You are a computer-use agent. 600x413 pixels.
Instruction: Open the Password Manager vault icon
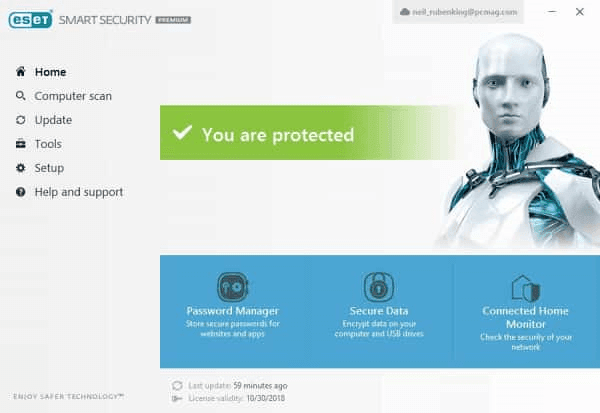[x=233, y=287]
